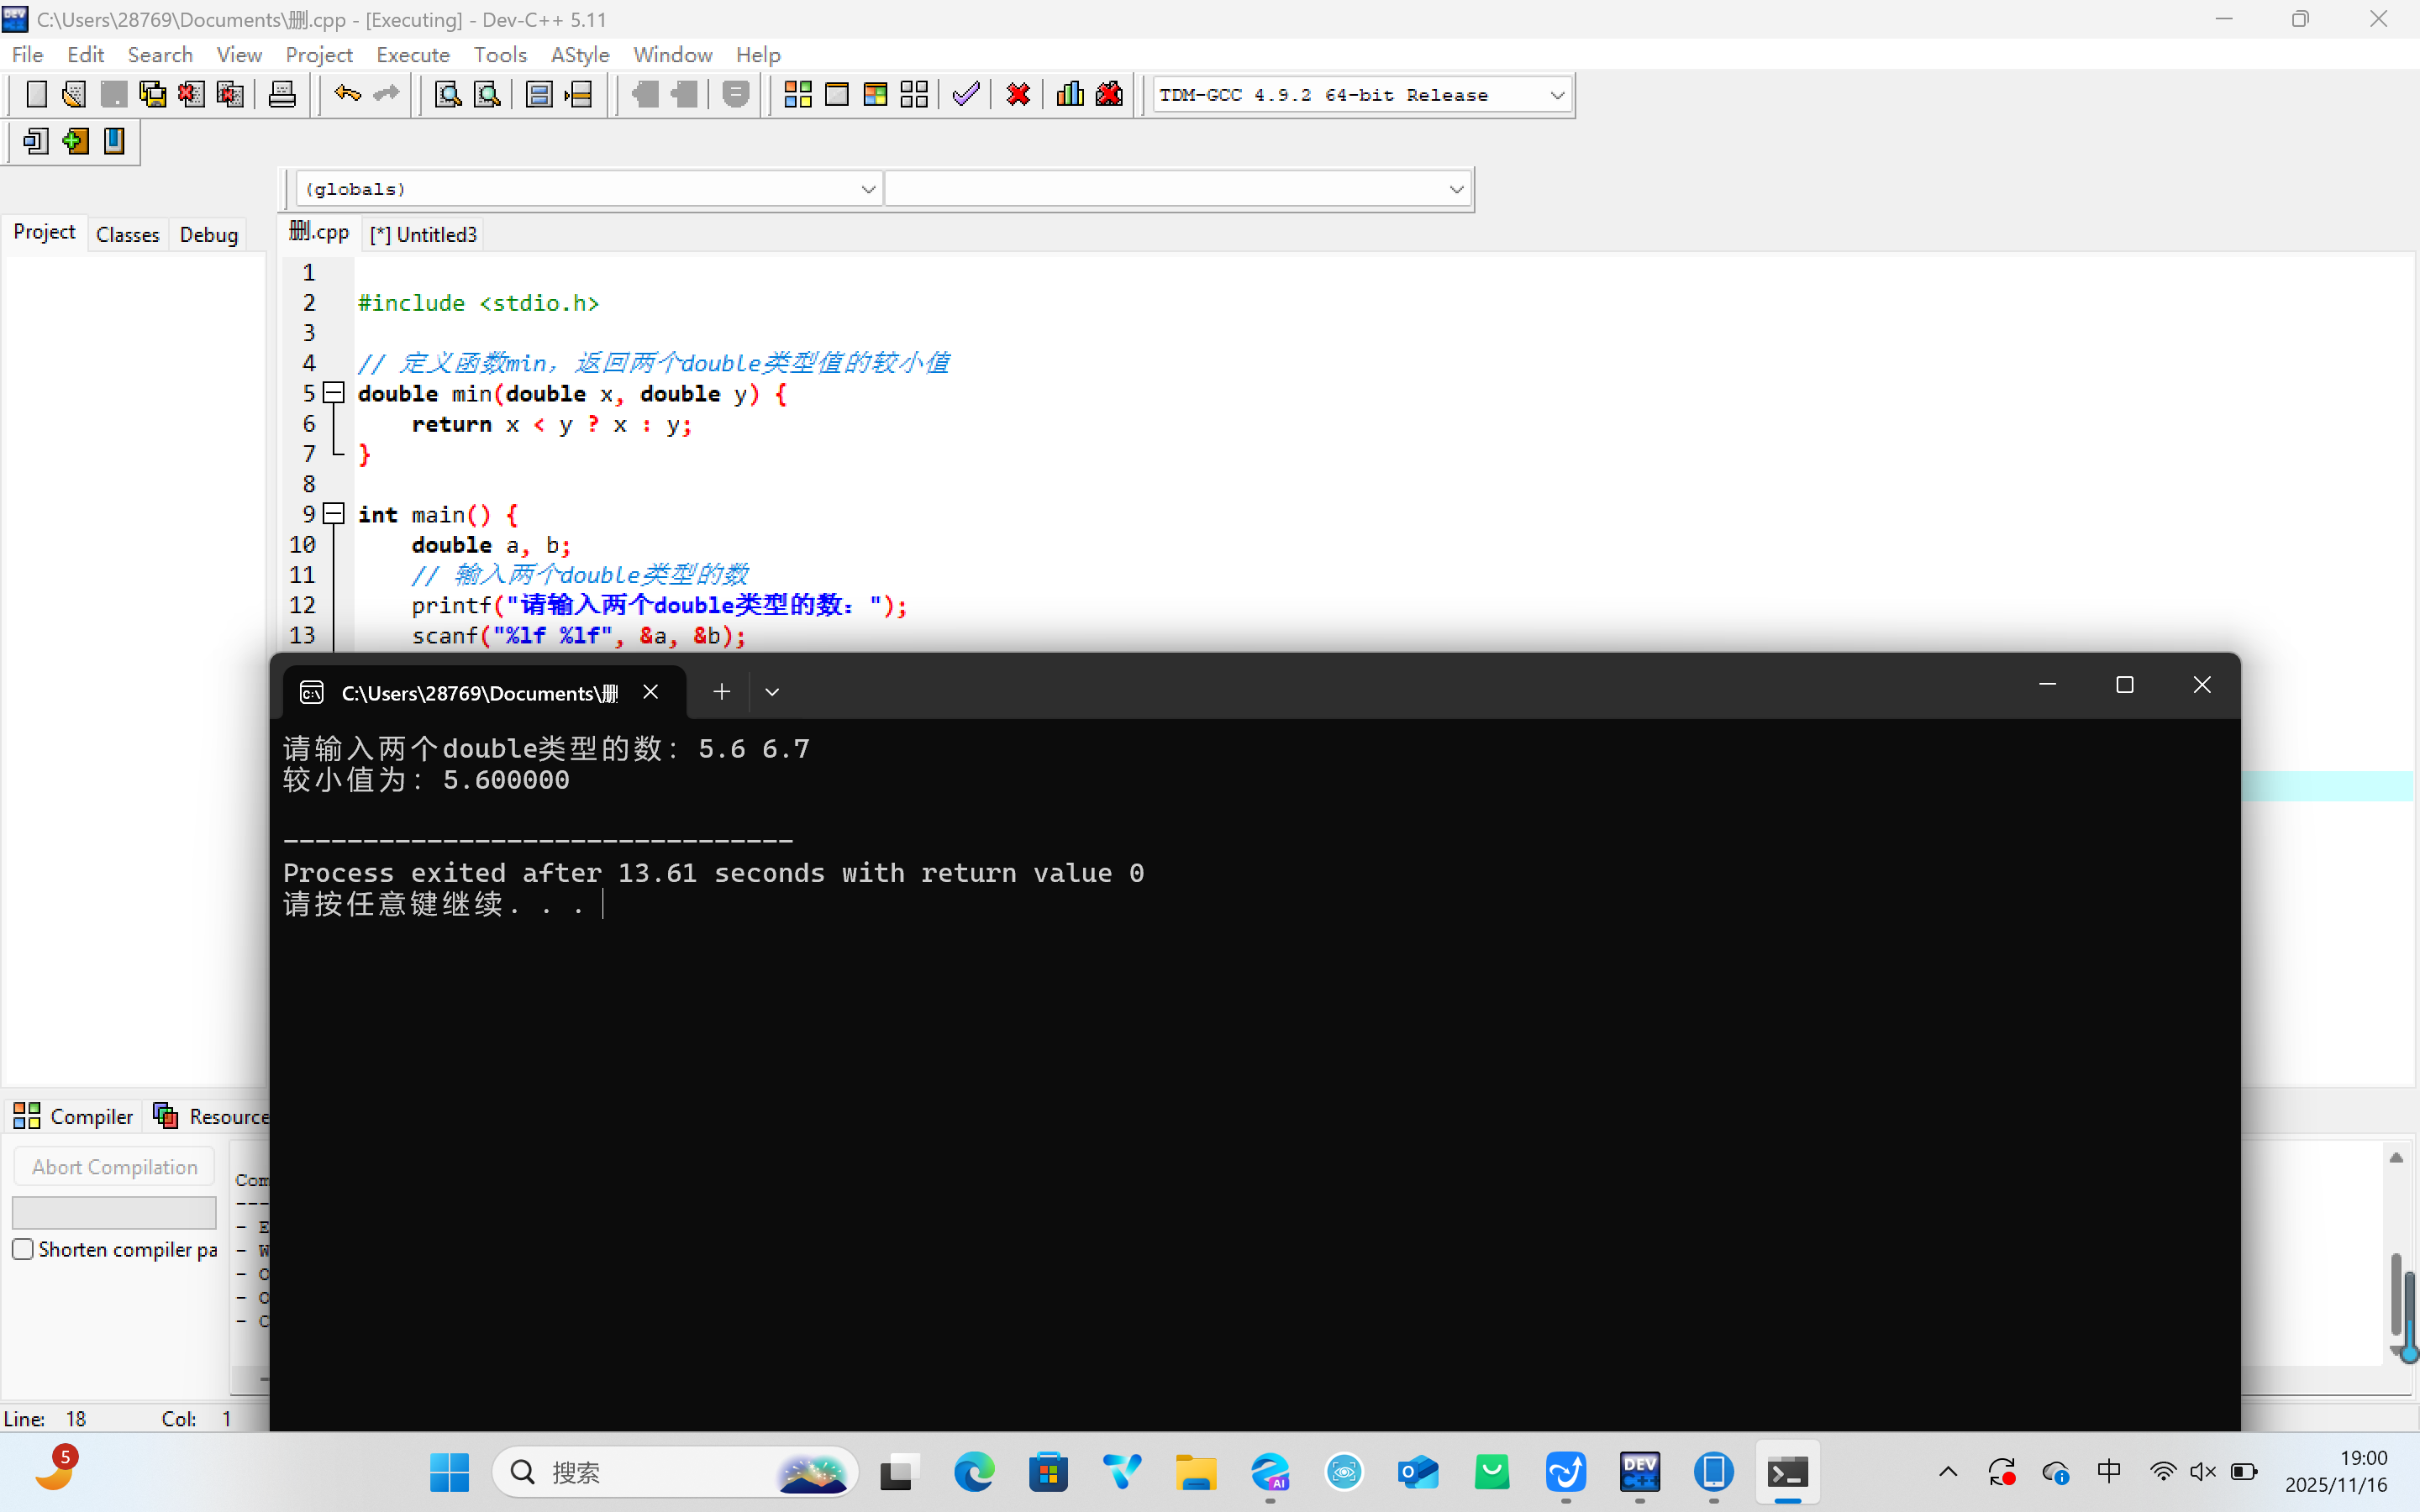Switch to the Untitled3 editor tab
Viewport: 2420px width, 1512px height.
click(424, 234)
